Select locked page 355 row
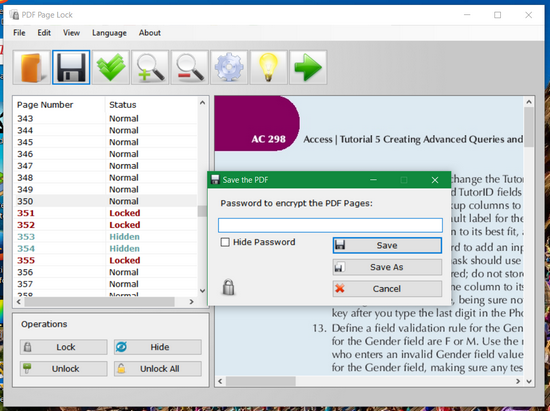 click(x=106, y=260)
